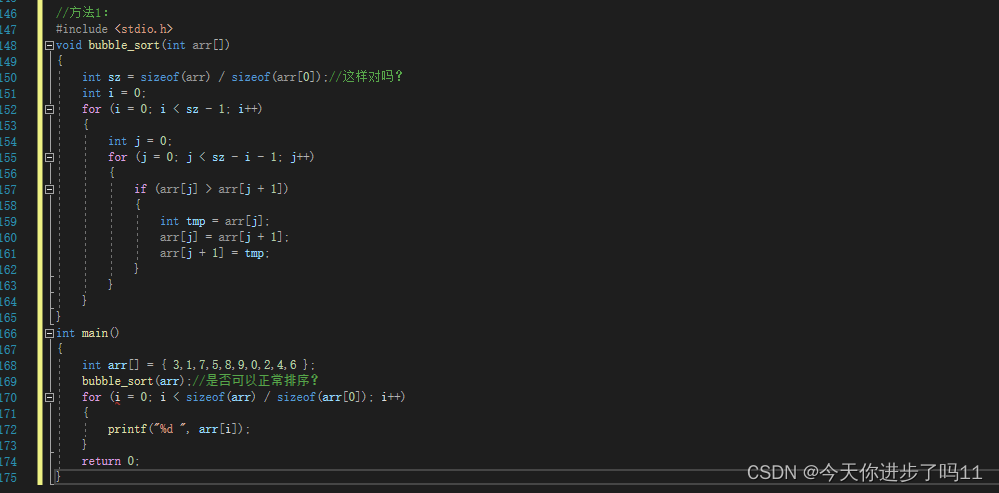The width and height of the screenshot is (999, 493).
Task: Click the int tmp = arr[j]; statement
Action: (215, 221)
